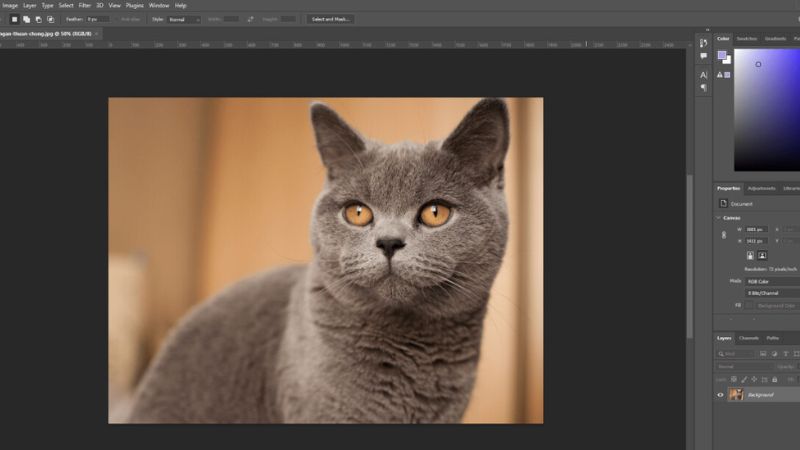Click the canvas height H field
This screenshot has width=800, height=450.
pyautogui.click(x=756, y=241)
